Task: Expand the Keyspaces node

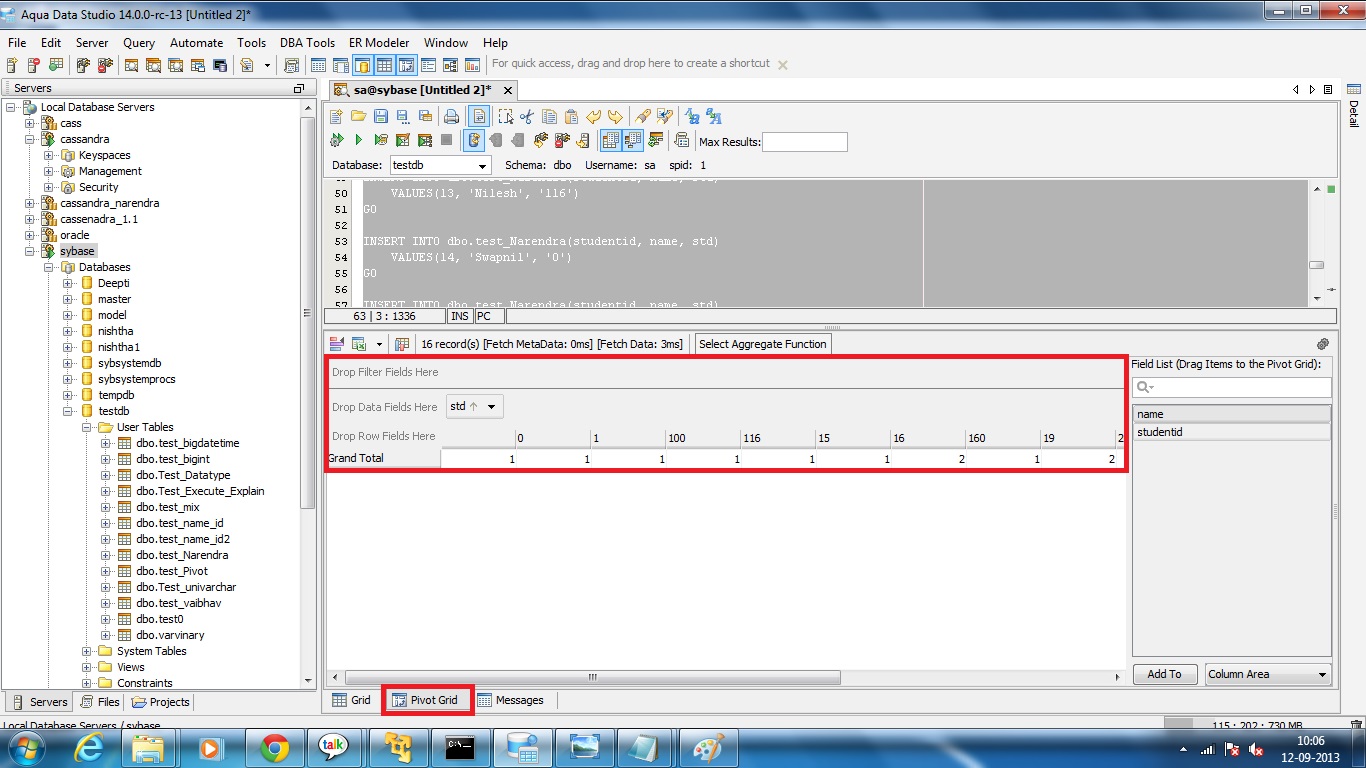Action: (x=49, y=155)
